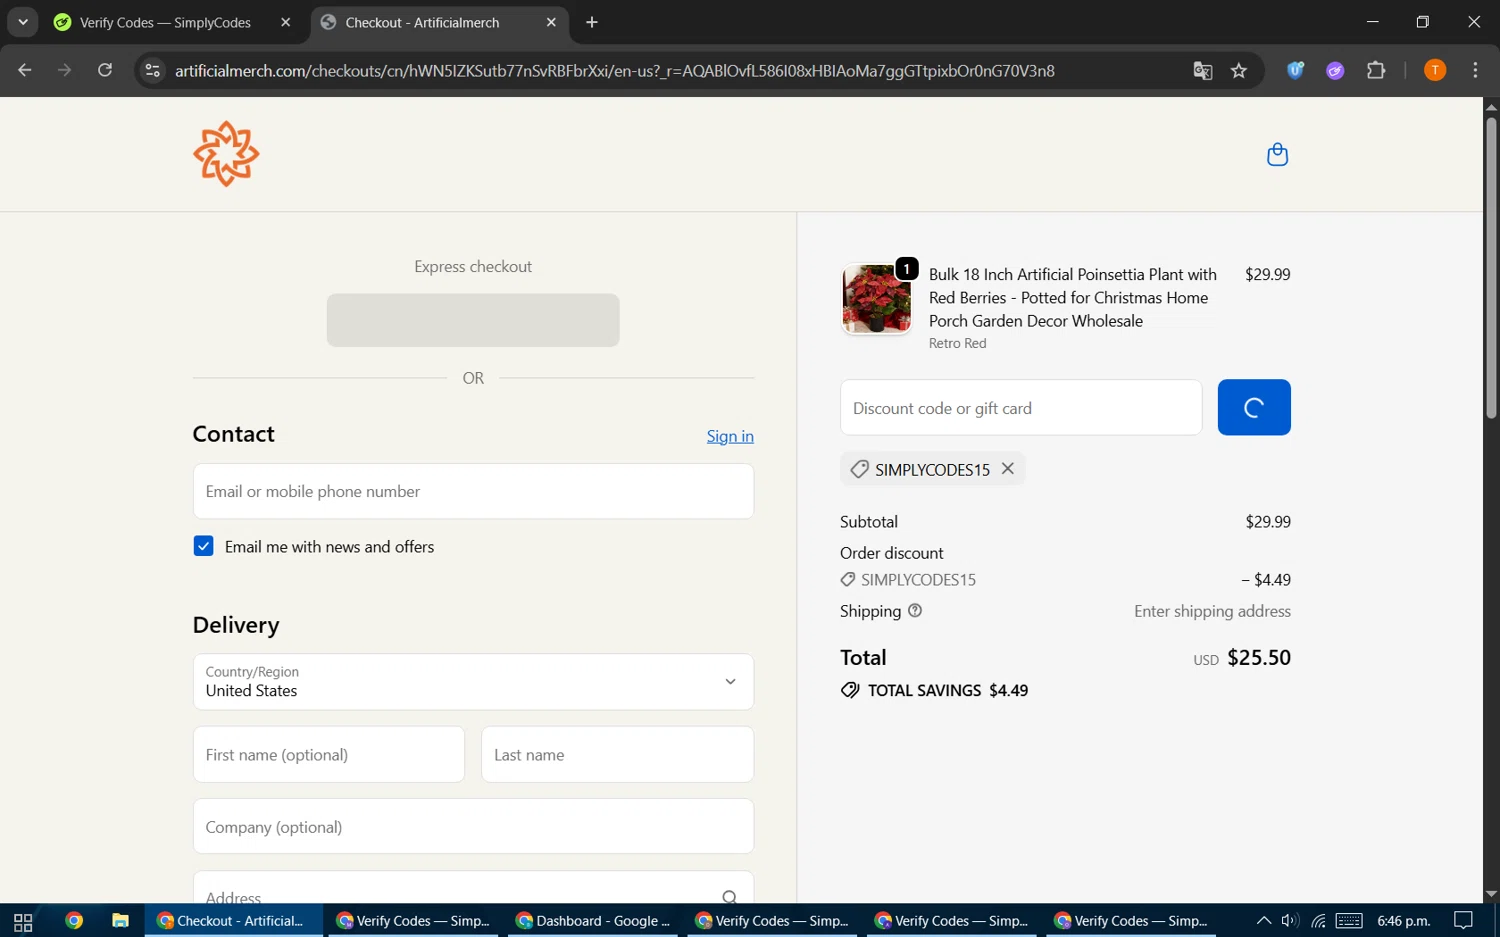1500x937 pixels.
Task: Open Windows Task View on taskbar
Action: pos(23,921)
